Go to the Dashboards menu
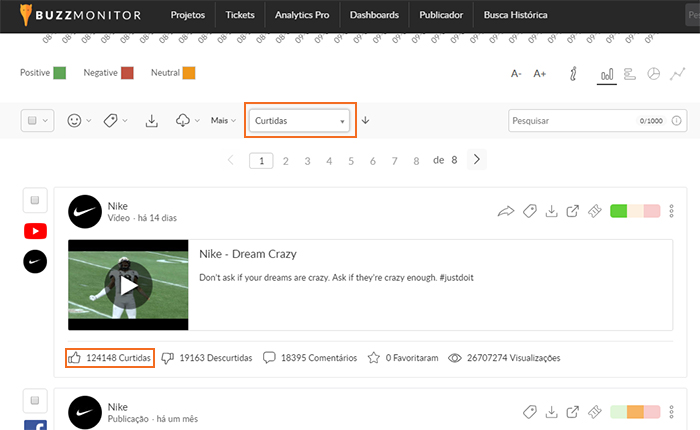This screenshot has width=700, height=430. 374,15
